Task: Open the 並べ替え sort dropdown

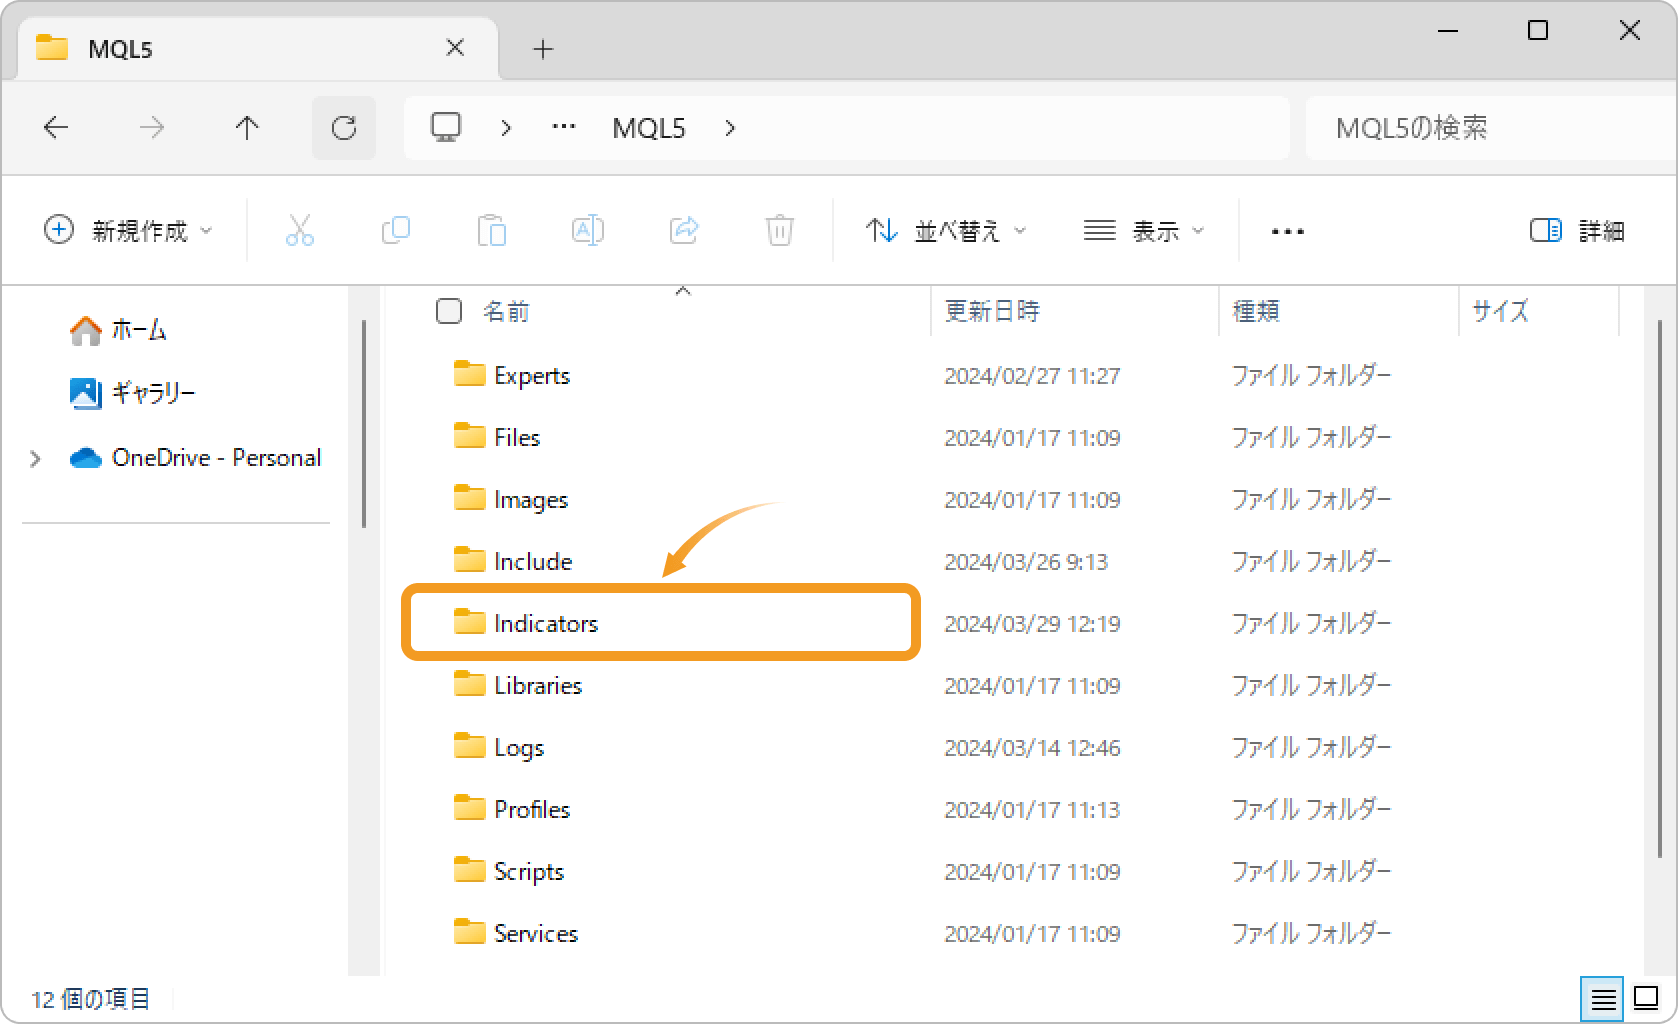Action: [x=946, y=231]
